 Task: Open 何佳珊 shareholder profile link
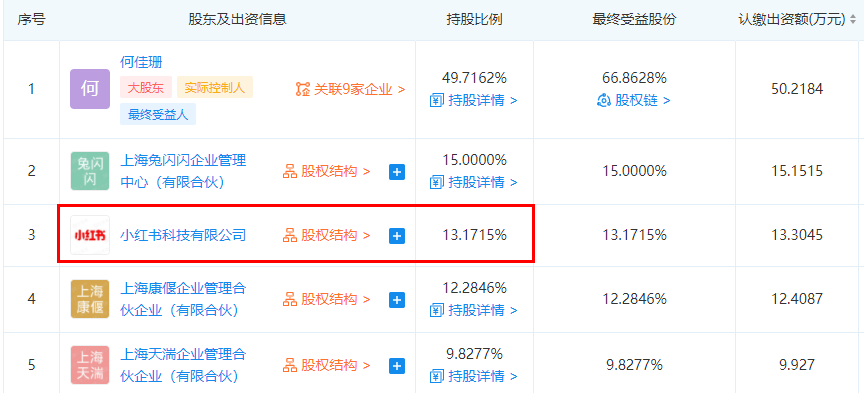[x=141, y=62]
